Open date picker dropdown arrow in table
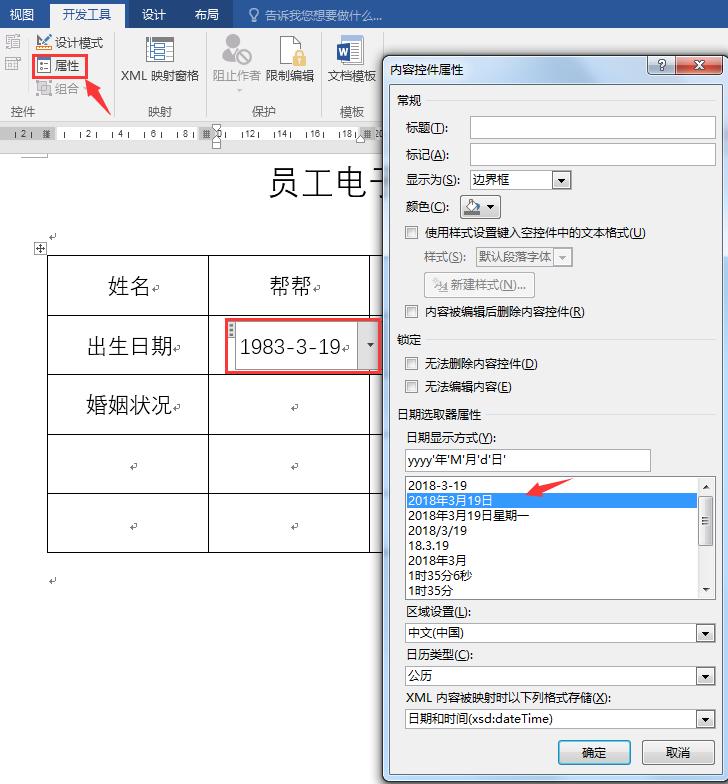 click(x=370, y=345)
